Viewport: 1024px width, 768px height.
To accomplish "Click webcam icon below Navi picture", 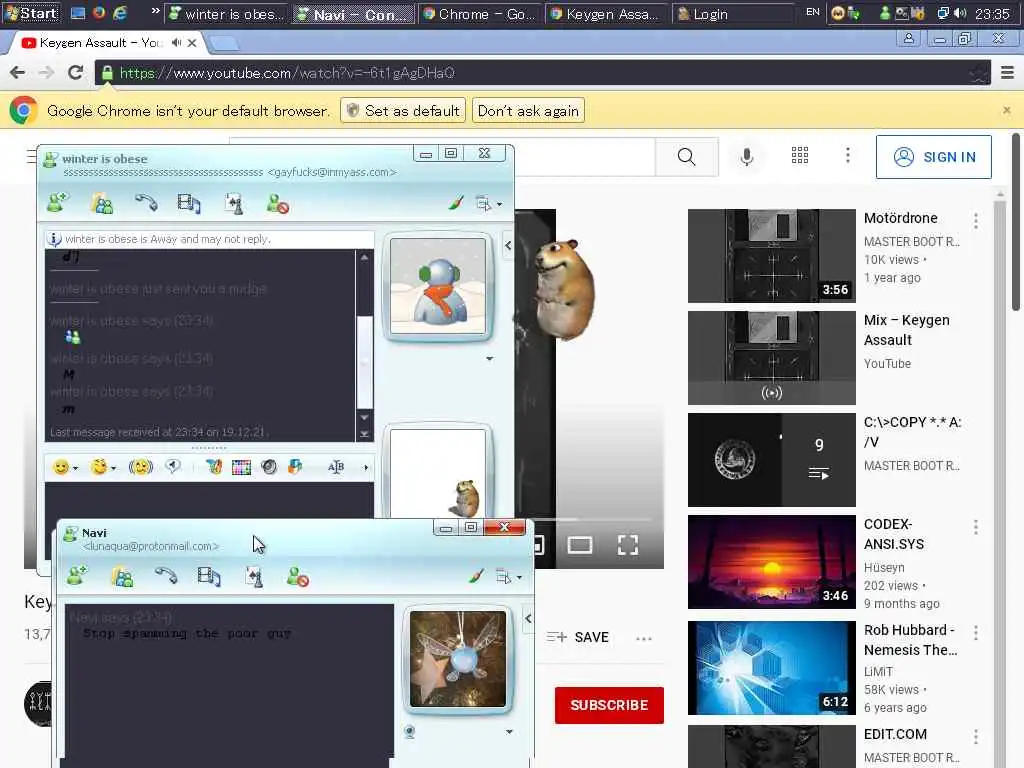I will tap(410, 731).
